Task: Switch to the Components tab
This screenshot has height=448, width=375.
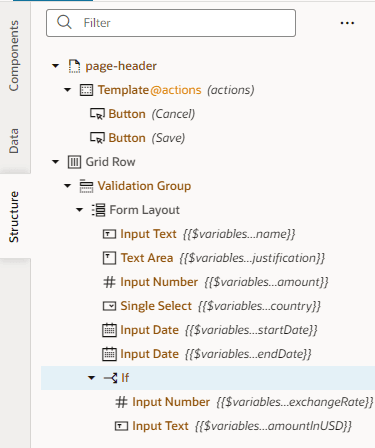Action: pos(14,56)
